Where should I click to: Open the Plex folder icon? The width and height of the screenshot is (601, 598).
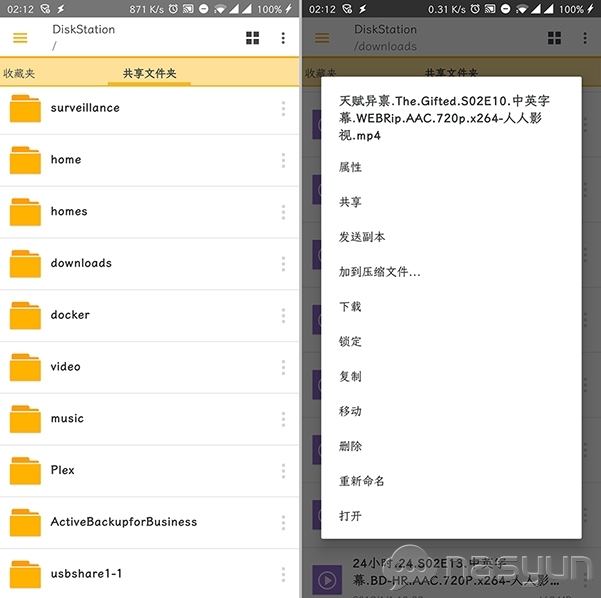click(x=25, y=470)
